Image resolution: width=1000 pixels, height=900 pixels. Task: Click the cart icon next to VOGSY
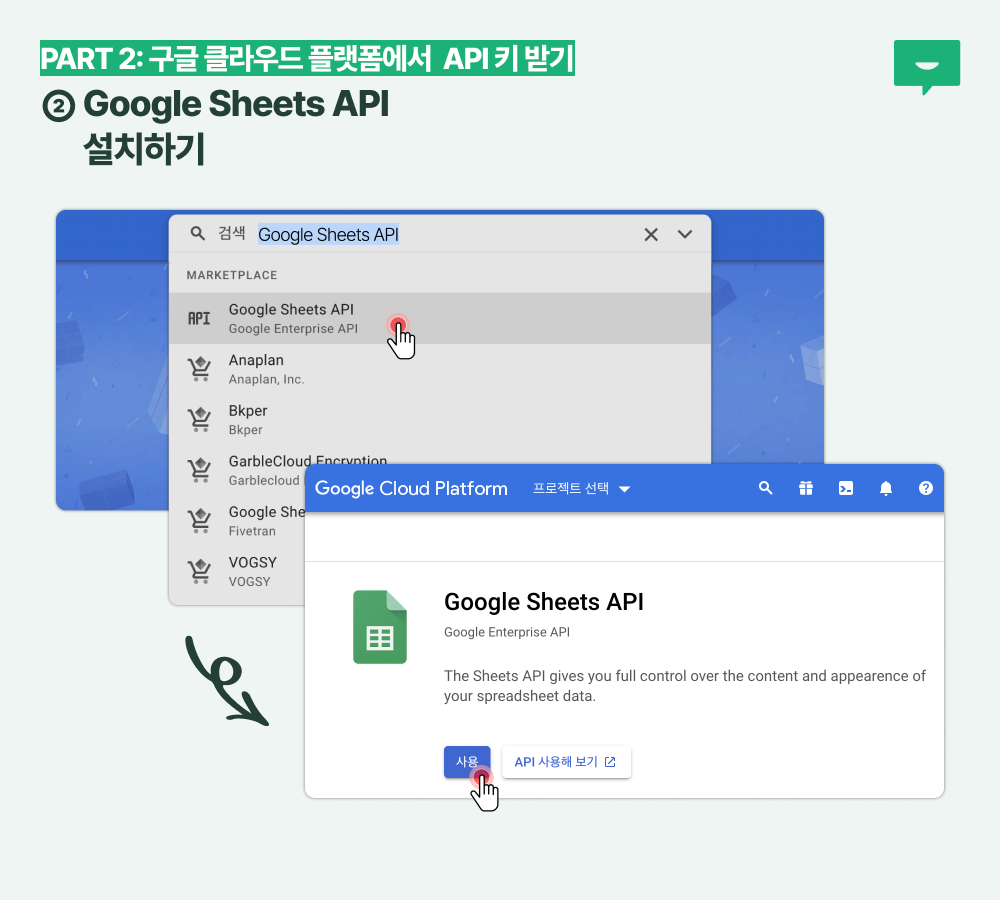200,571
